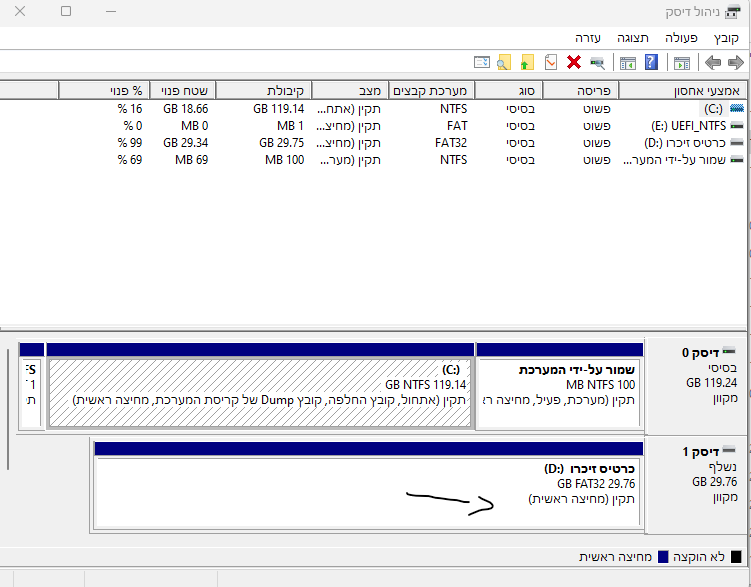Click the % 99 free percentage cell
751x587 pixels.
(130, 143)
